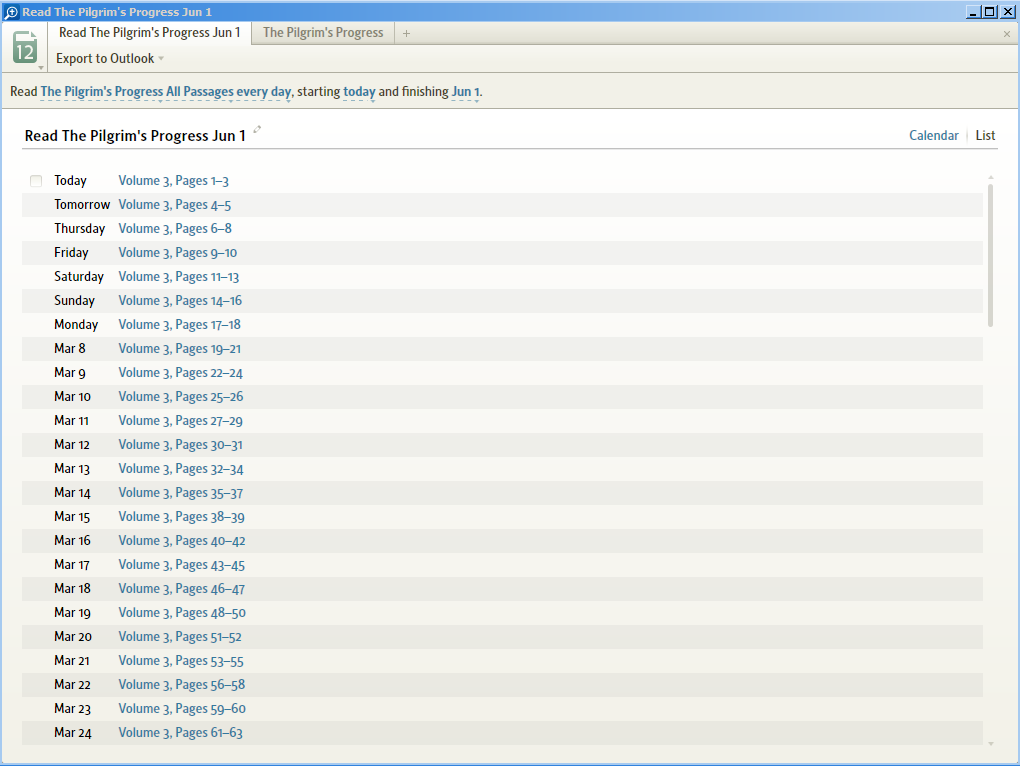Open the Export to Outlook dropdown
This screenshot has height=766, width=1020.
[x=110, y=59]
